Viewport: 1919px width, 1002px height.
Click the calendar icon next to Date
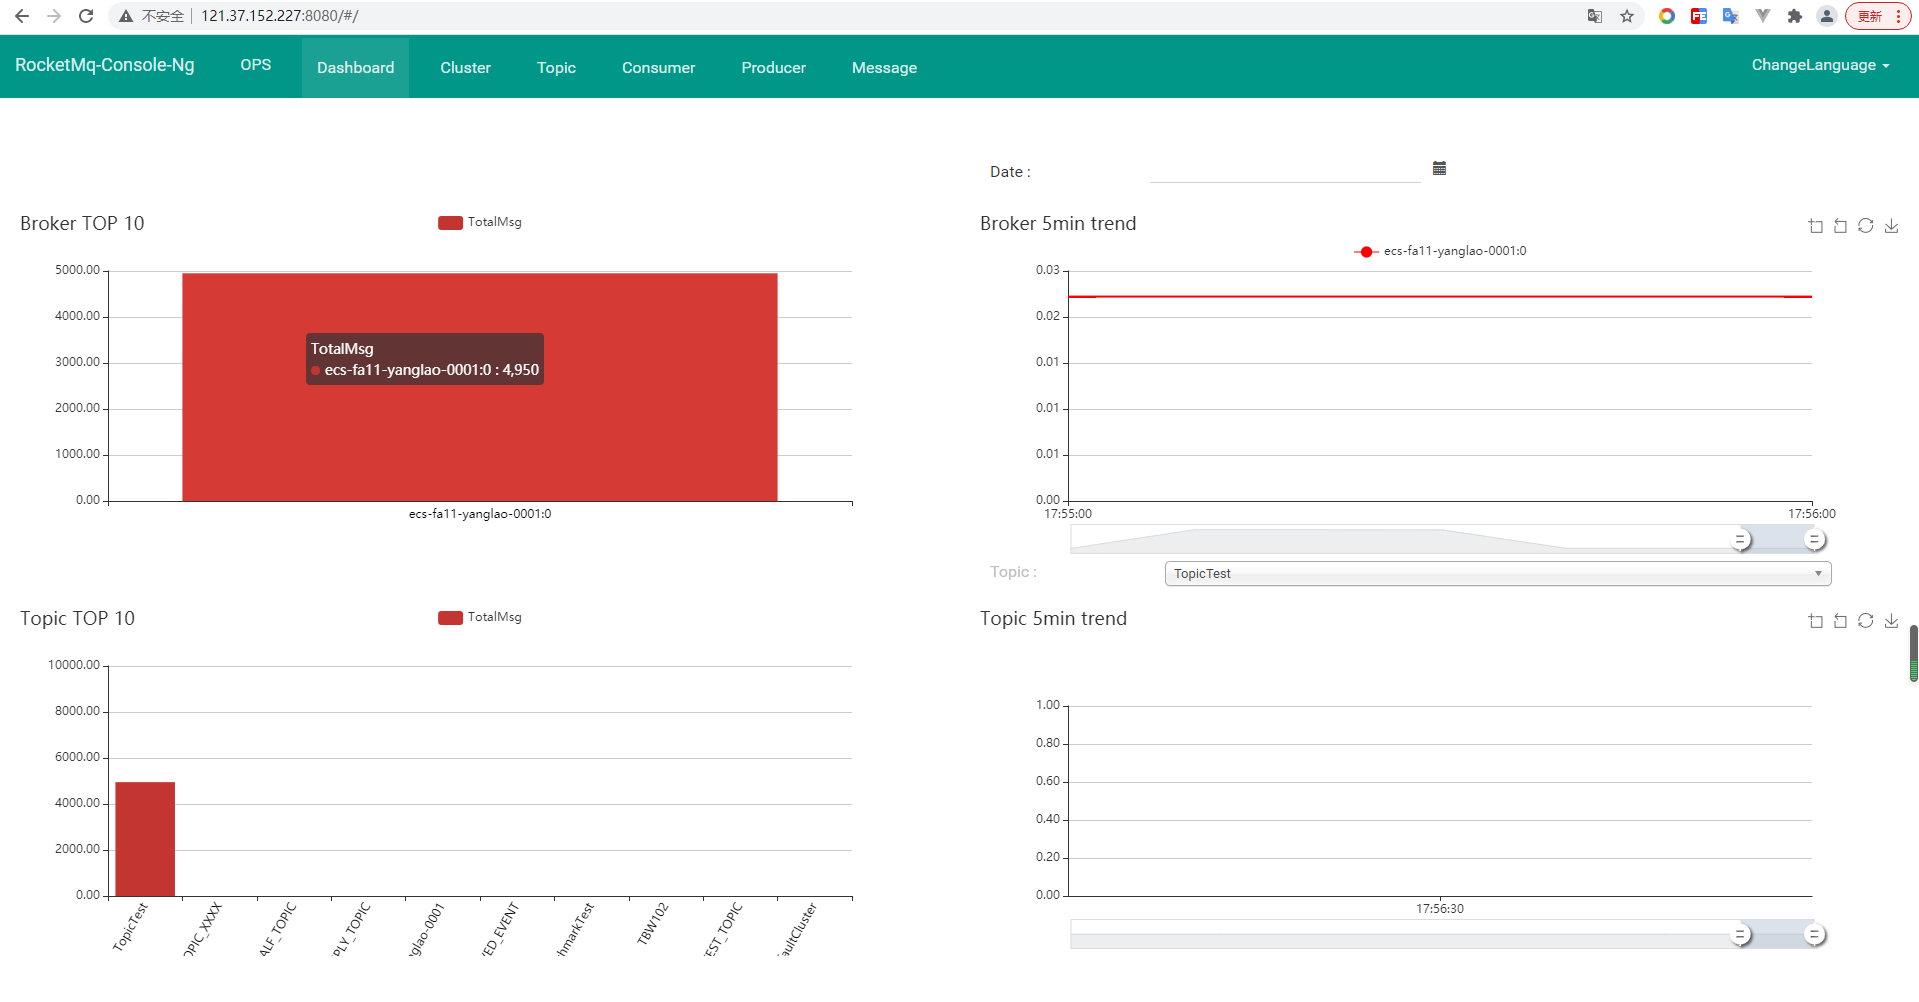click(1439, 168)
